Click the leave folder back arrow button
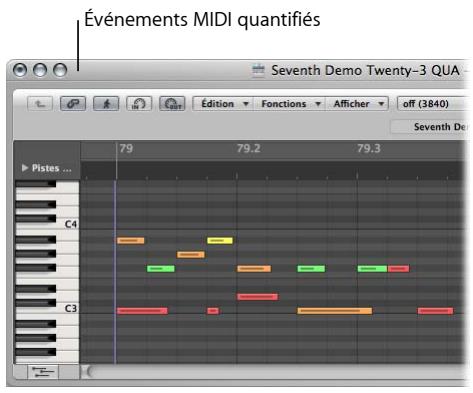The height and width of the screenshot is (393, 473). pyautogui.click(x=40, y=104)
